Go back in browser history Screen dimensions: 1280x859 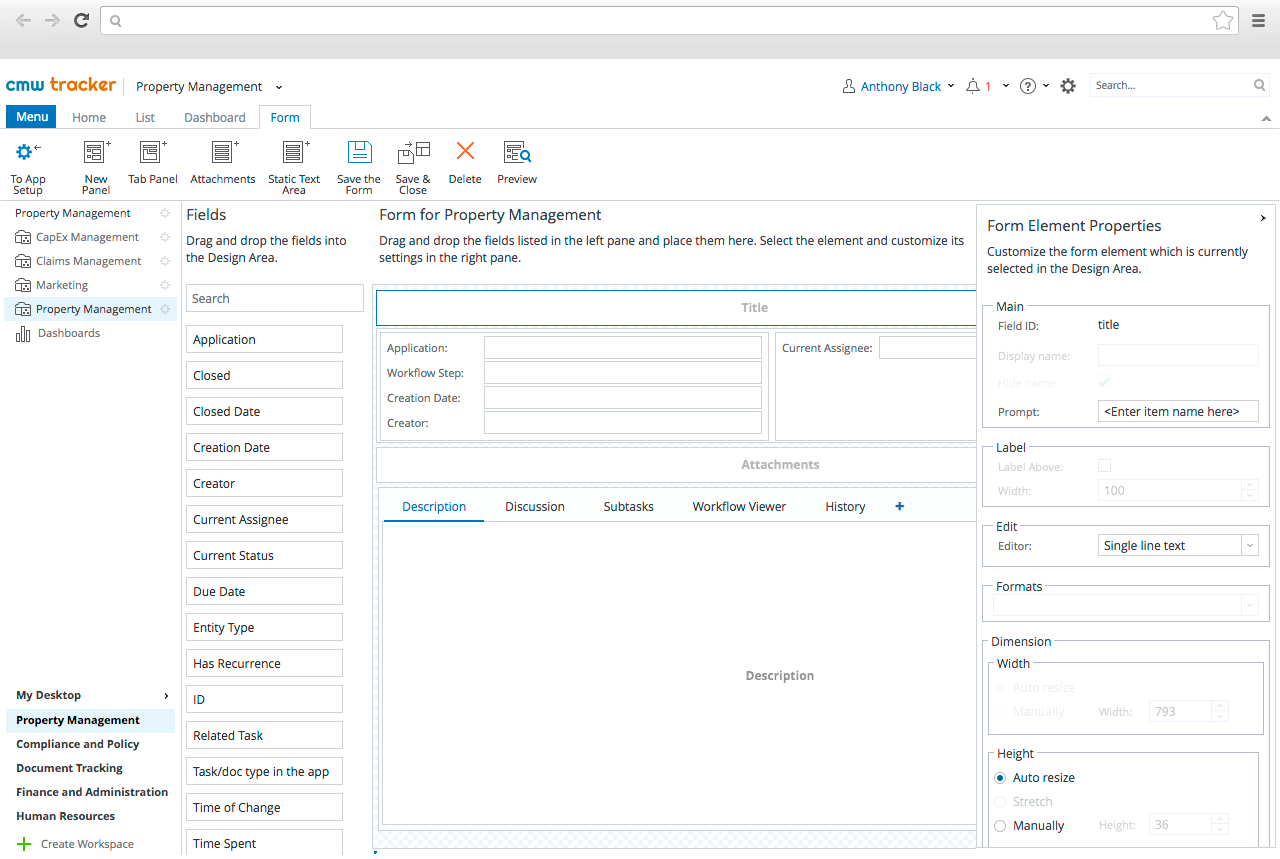tap(23, 20)
